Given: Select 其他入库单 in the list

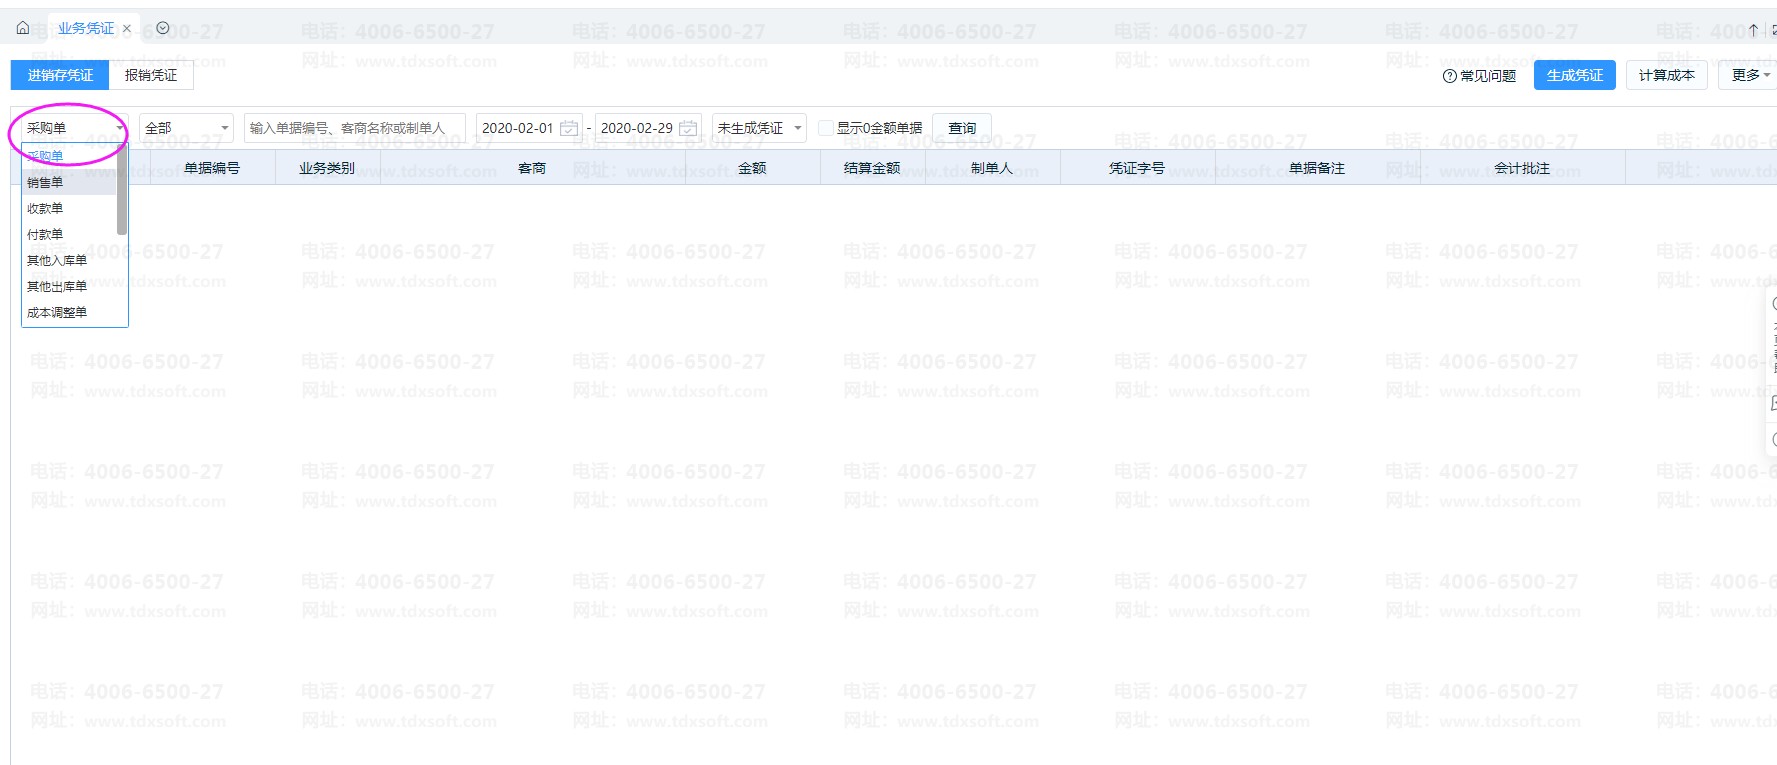Looking at the screenshot, I should coord(57,260).
